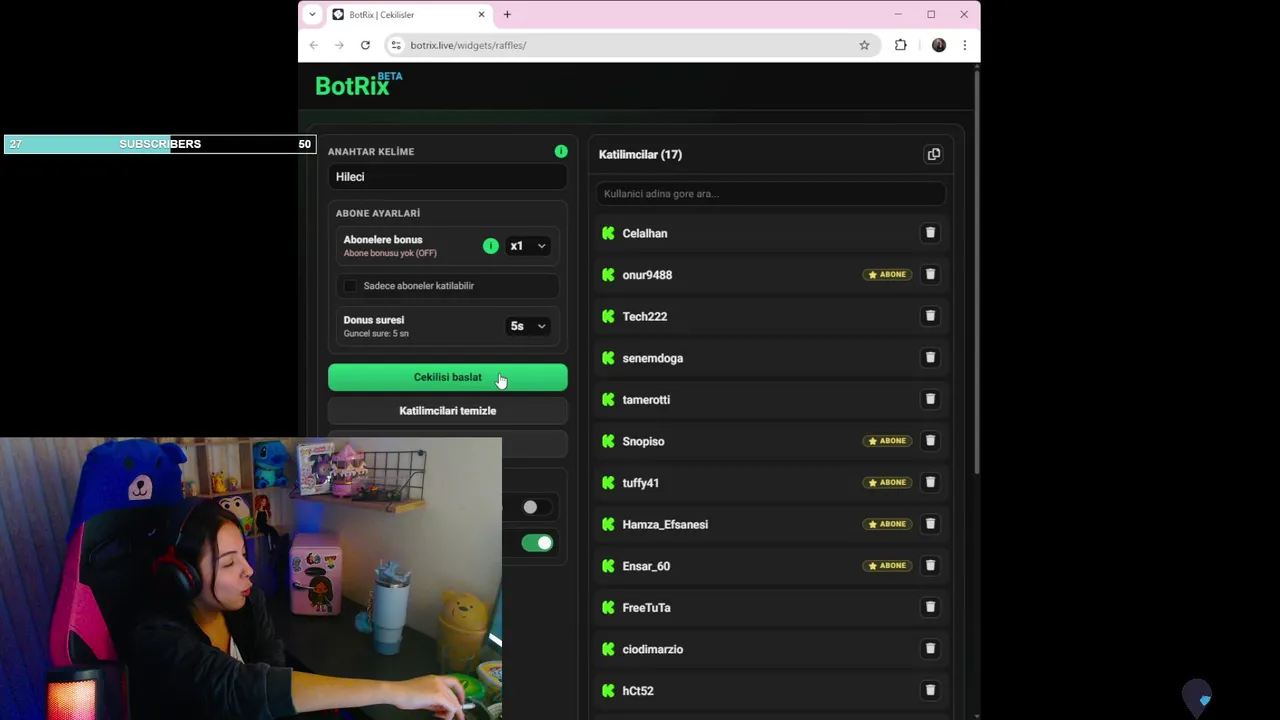This screenshot has width=1280, height=720.
Task: Open Chrome profile avatar
Action: coord(938,45)
